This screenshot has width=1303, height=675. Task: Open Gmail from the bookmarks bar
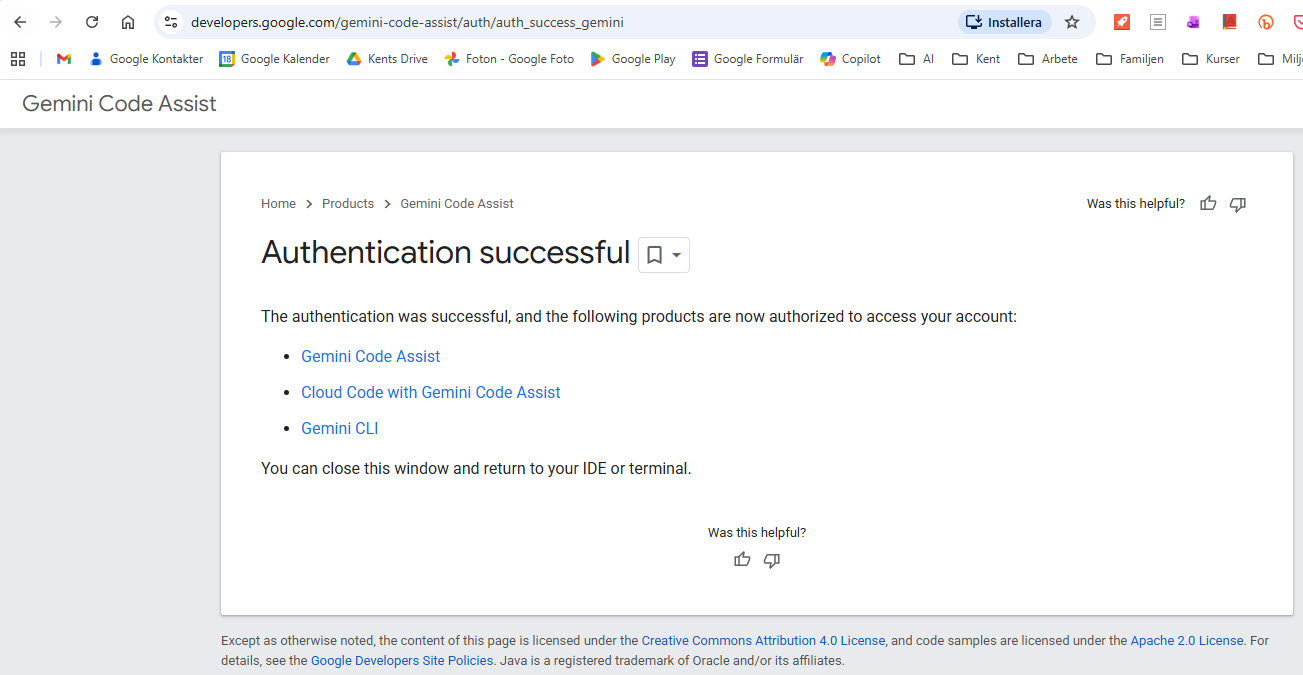64,59
